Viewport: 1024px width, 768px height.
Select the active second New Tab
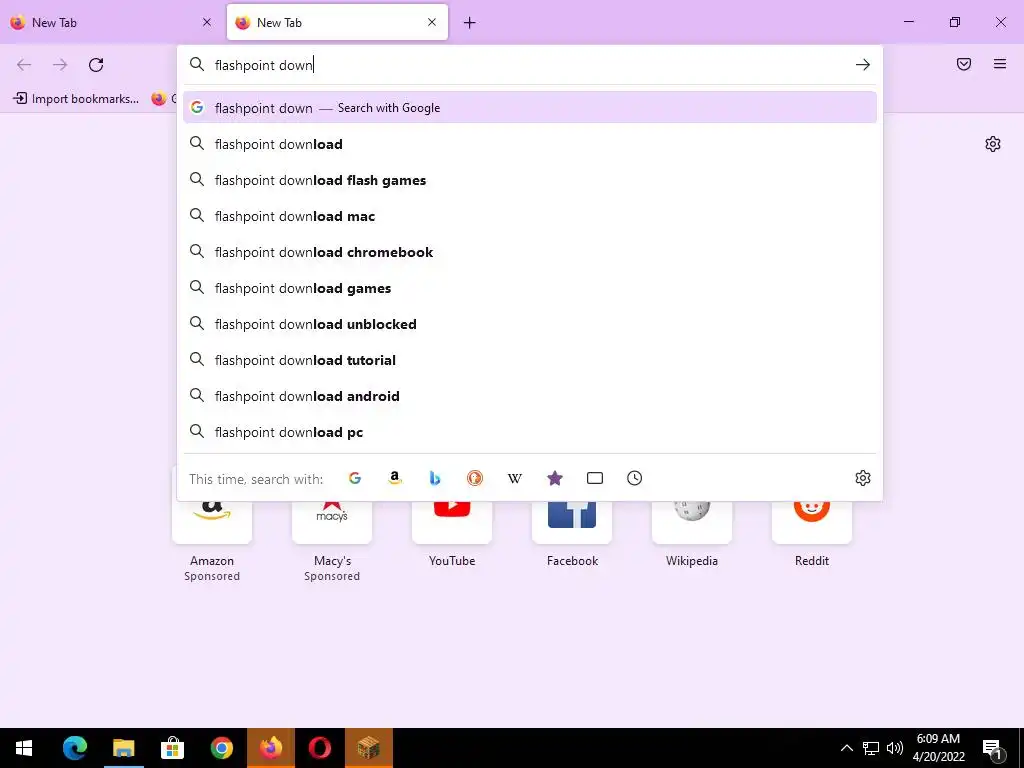coord(337,22)
